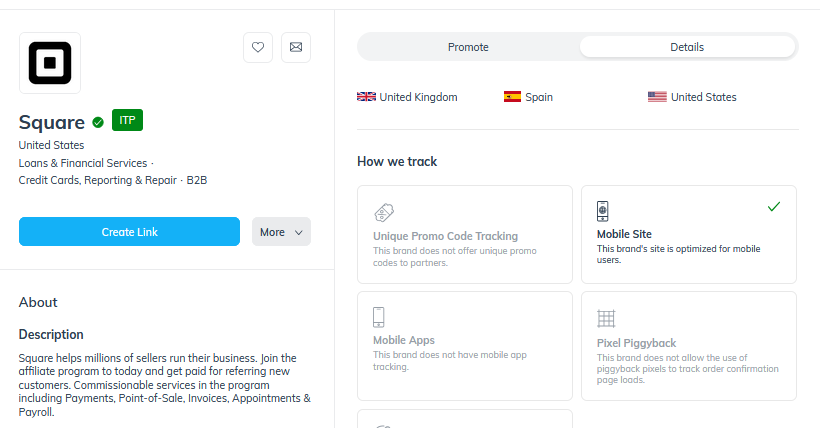Click the Create Link button

129,232
